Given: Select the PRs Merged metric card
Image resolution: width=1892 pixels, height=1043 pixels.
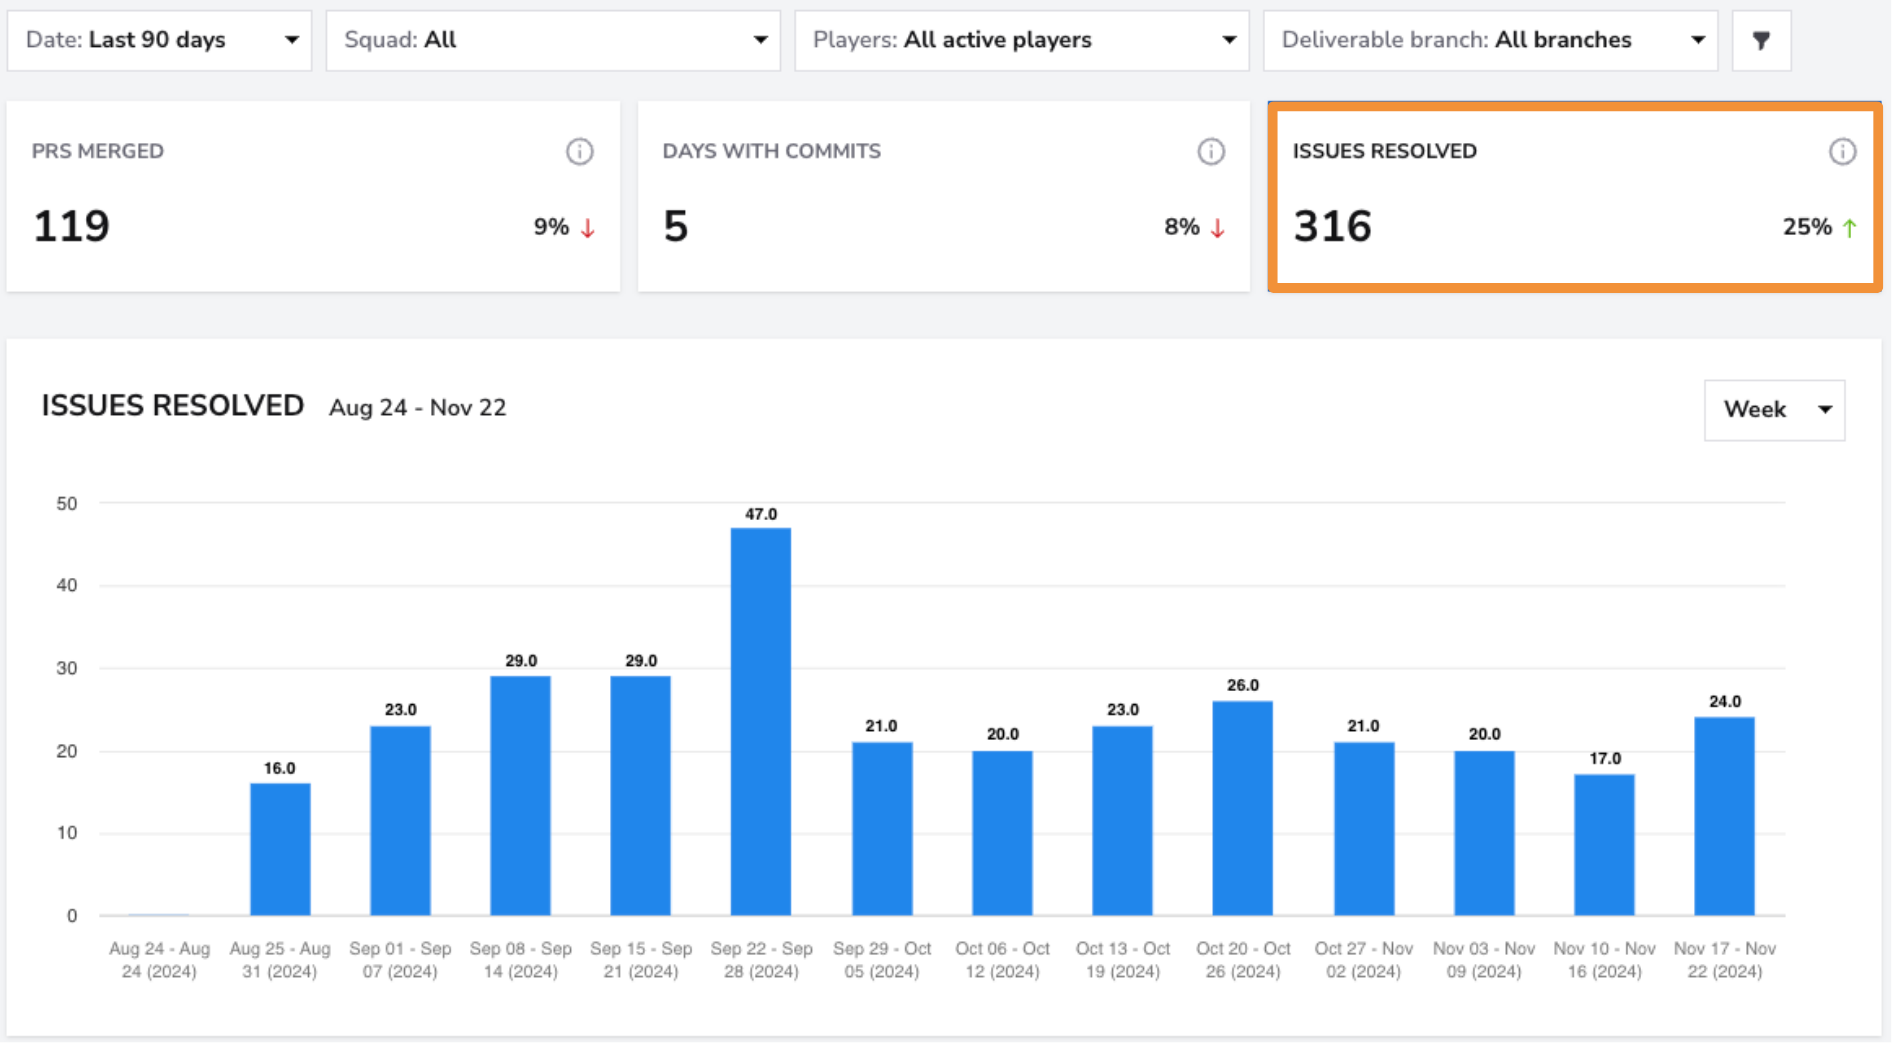Looking at the screenshot, I should tap(313, 196).
